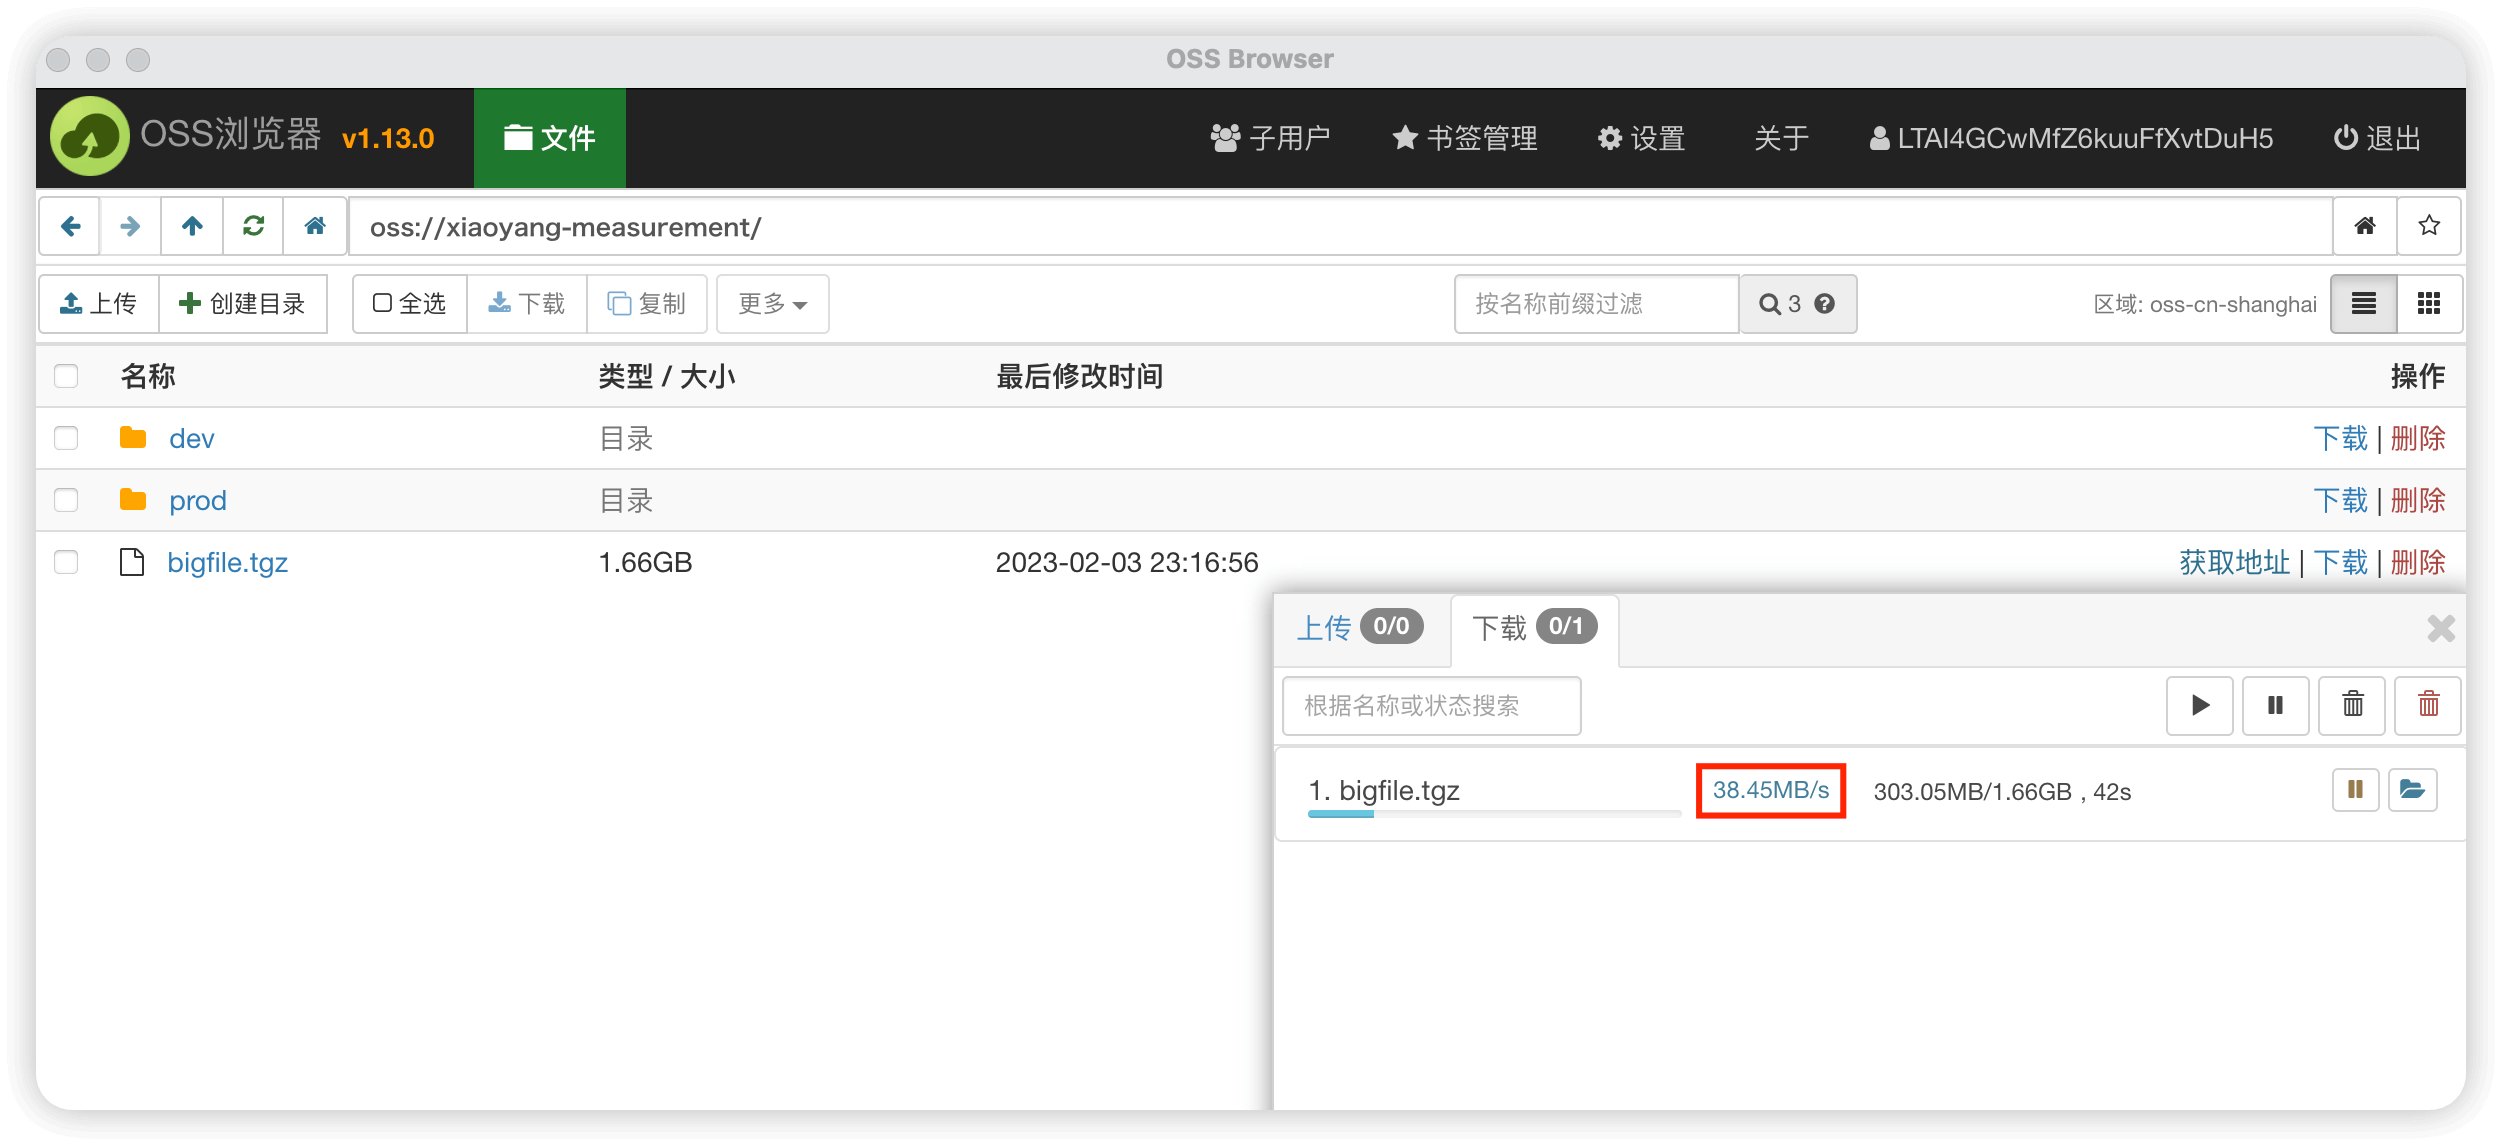The height and width of the screenshot is (1146, 2502).
Task: Click bigfile.tgz download progress bar
Action: tap(1494, 814)
